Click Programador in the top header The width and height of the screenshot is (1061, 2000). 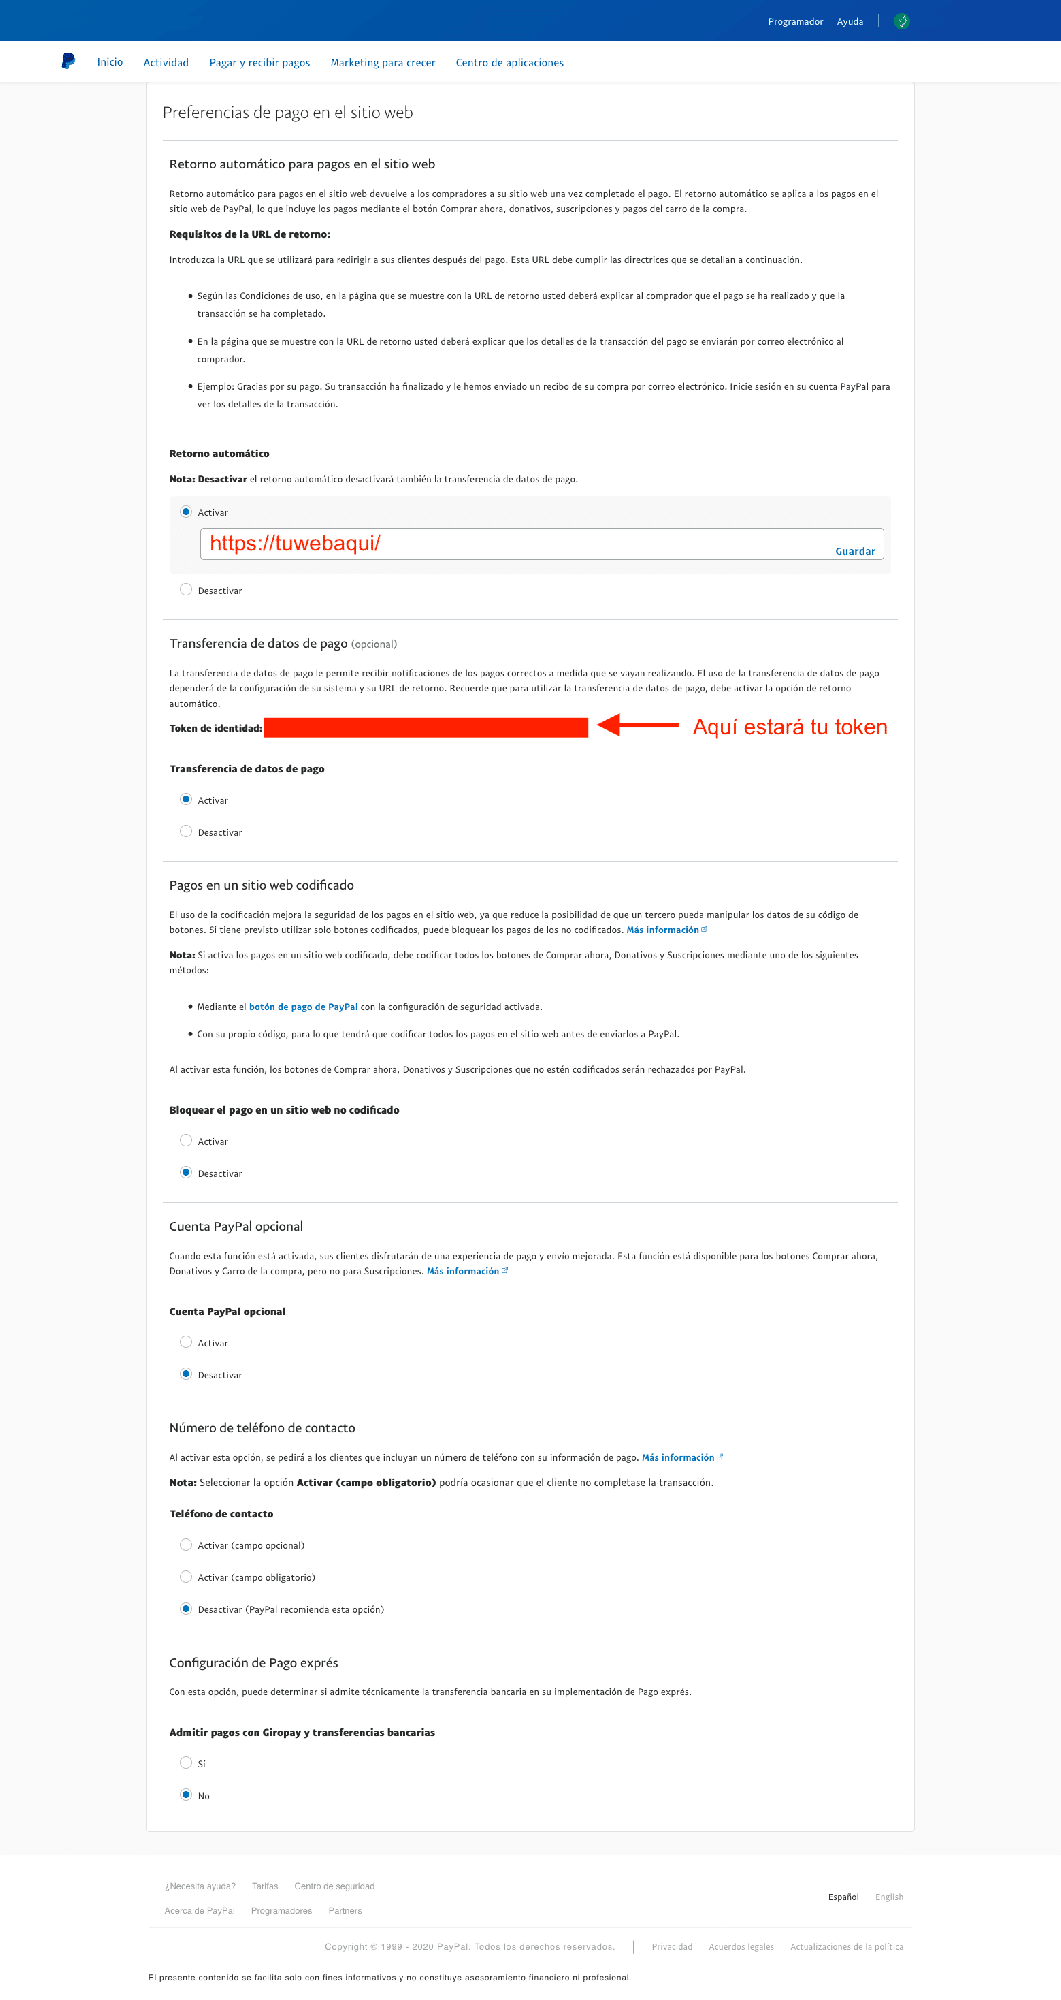click(x=795, y=21)
